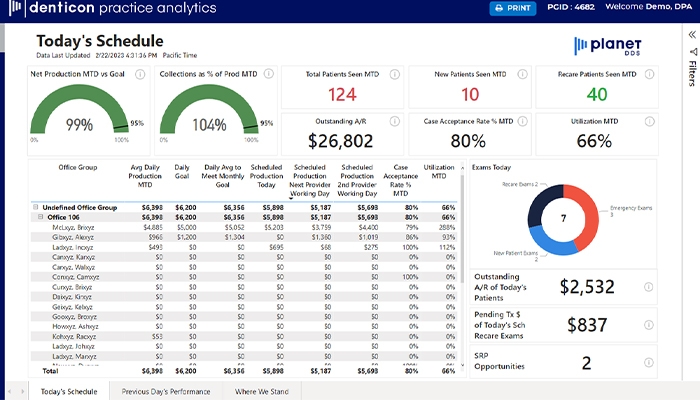Expand the Filters pane with double chevron
Viewport: 700px width, 400px height.
click(x=690, y=35)
